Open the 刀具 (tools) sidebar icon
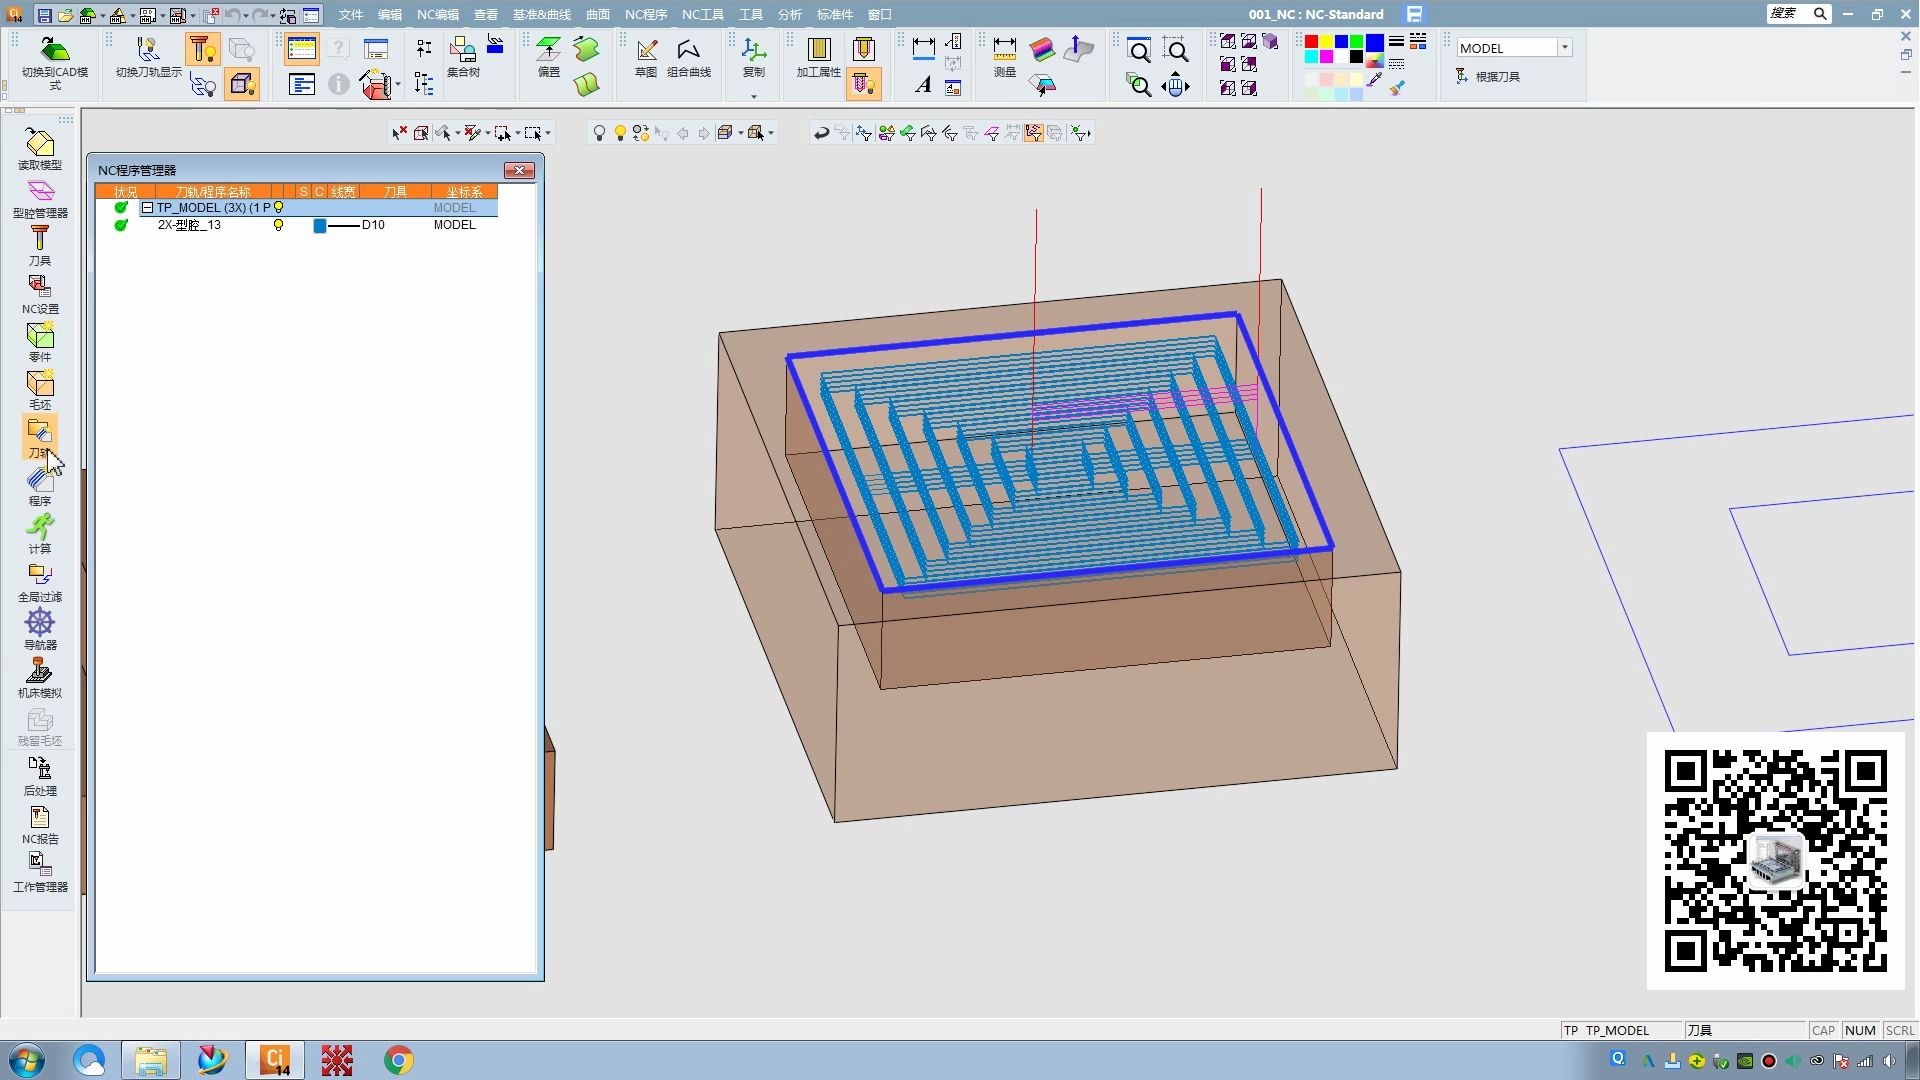The height and width of the screenshot is (1080, 1920). click(40, 241)
